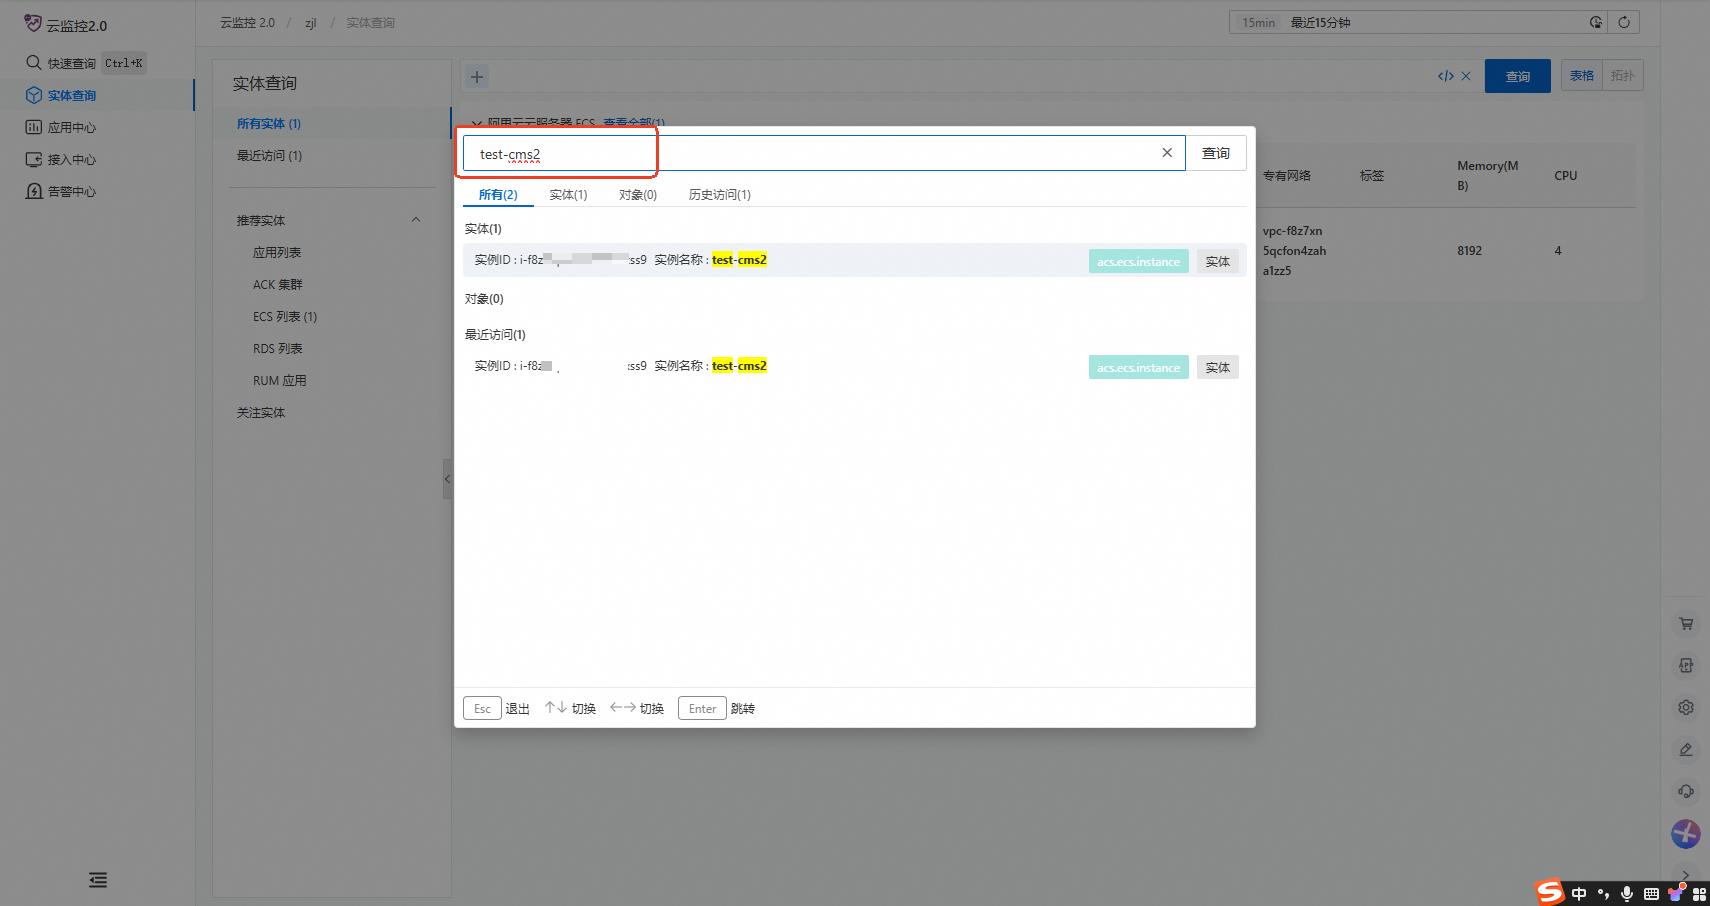Open the shopping cart icon on right rail

click(x=1686, y=624)
